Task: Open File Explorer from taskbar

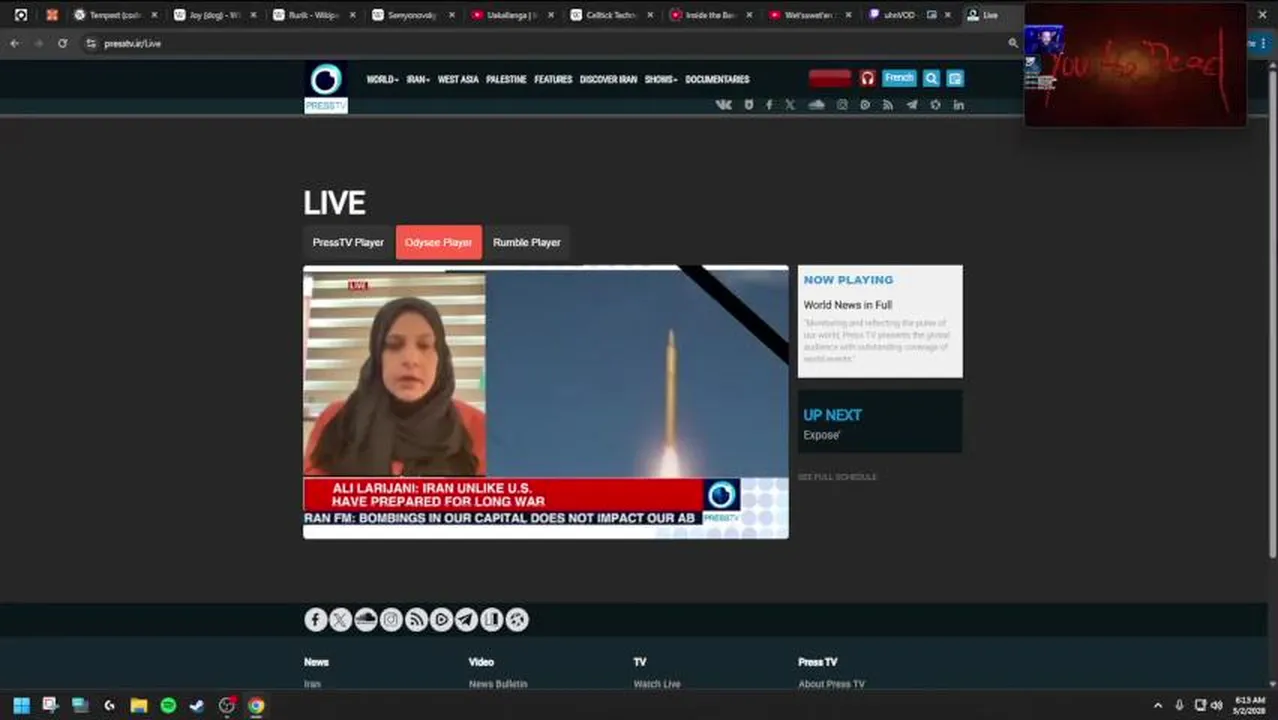Action: (139, 705)
